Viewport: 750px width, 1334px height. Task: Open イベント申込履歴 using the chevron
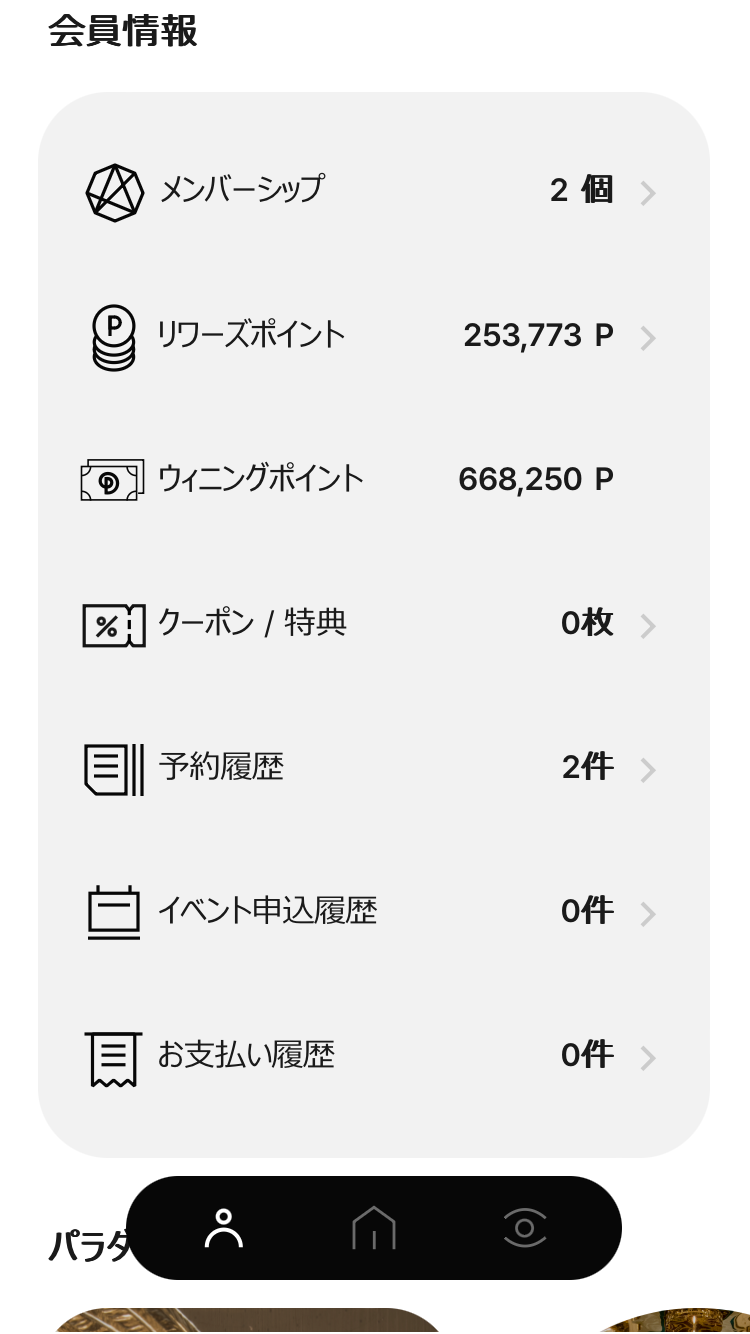(x=648, y=914)
